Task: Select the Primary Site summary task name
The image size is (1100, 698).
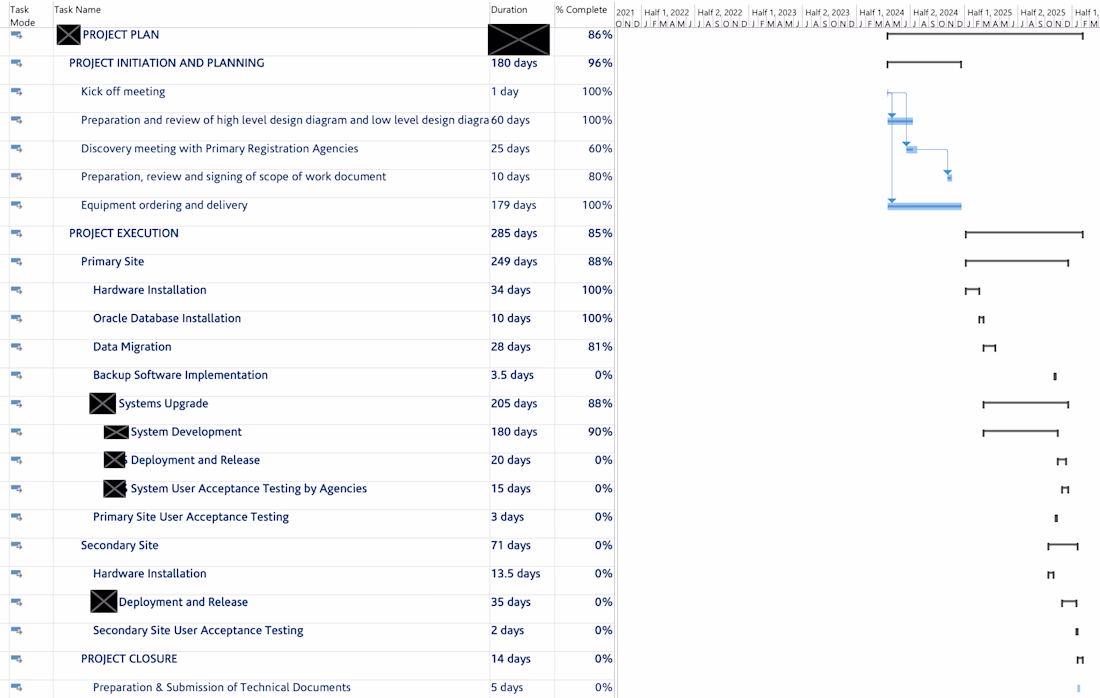Action: tap(112, 262)
